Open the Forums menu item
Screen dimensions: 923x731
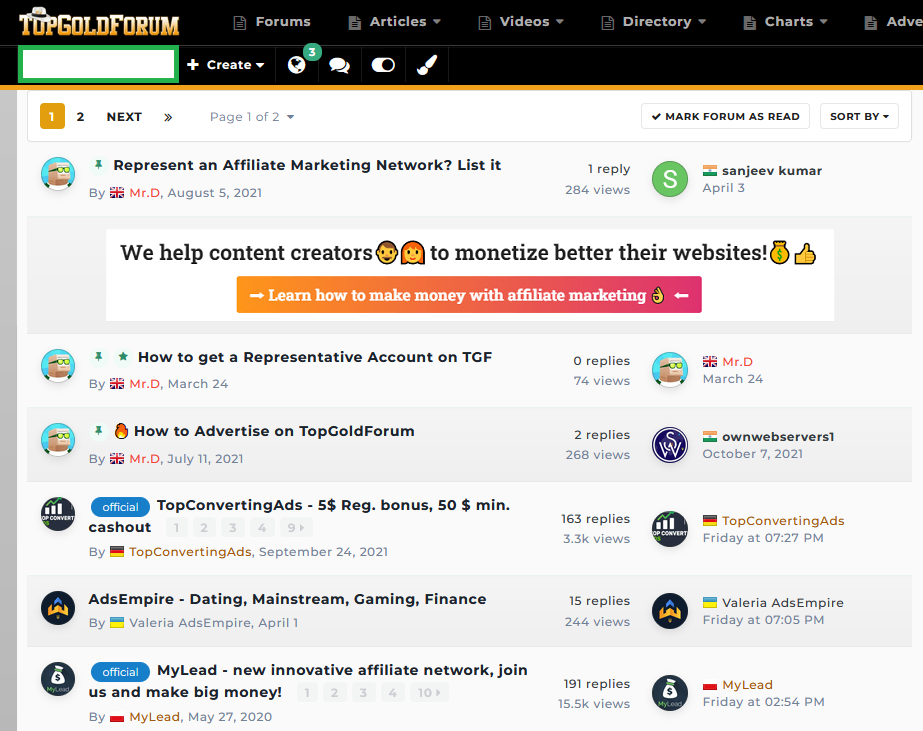point(272,22)
